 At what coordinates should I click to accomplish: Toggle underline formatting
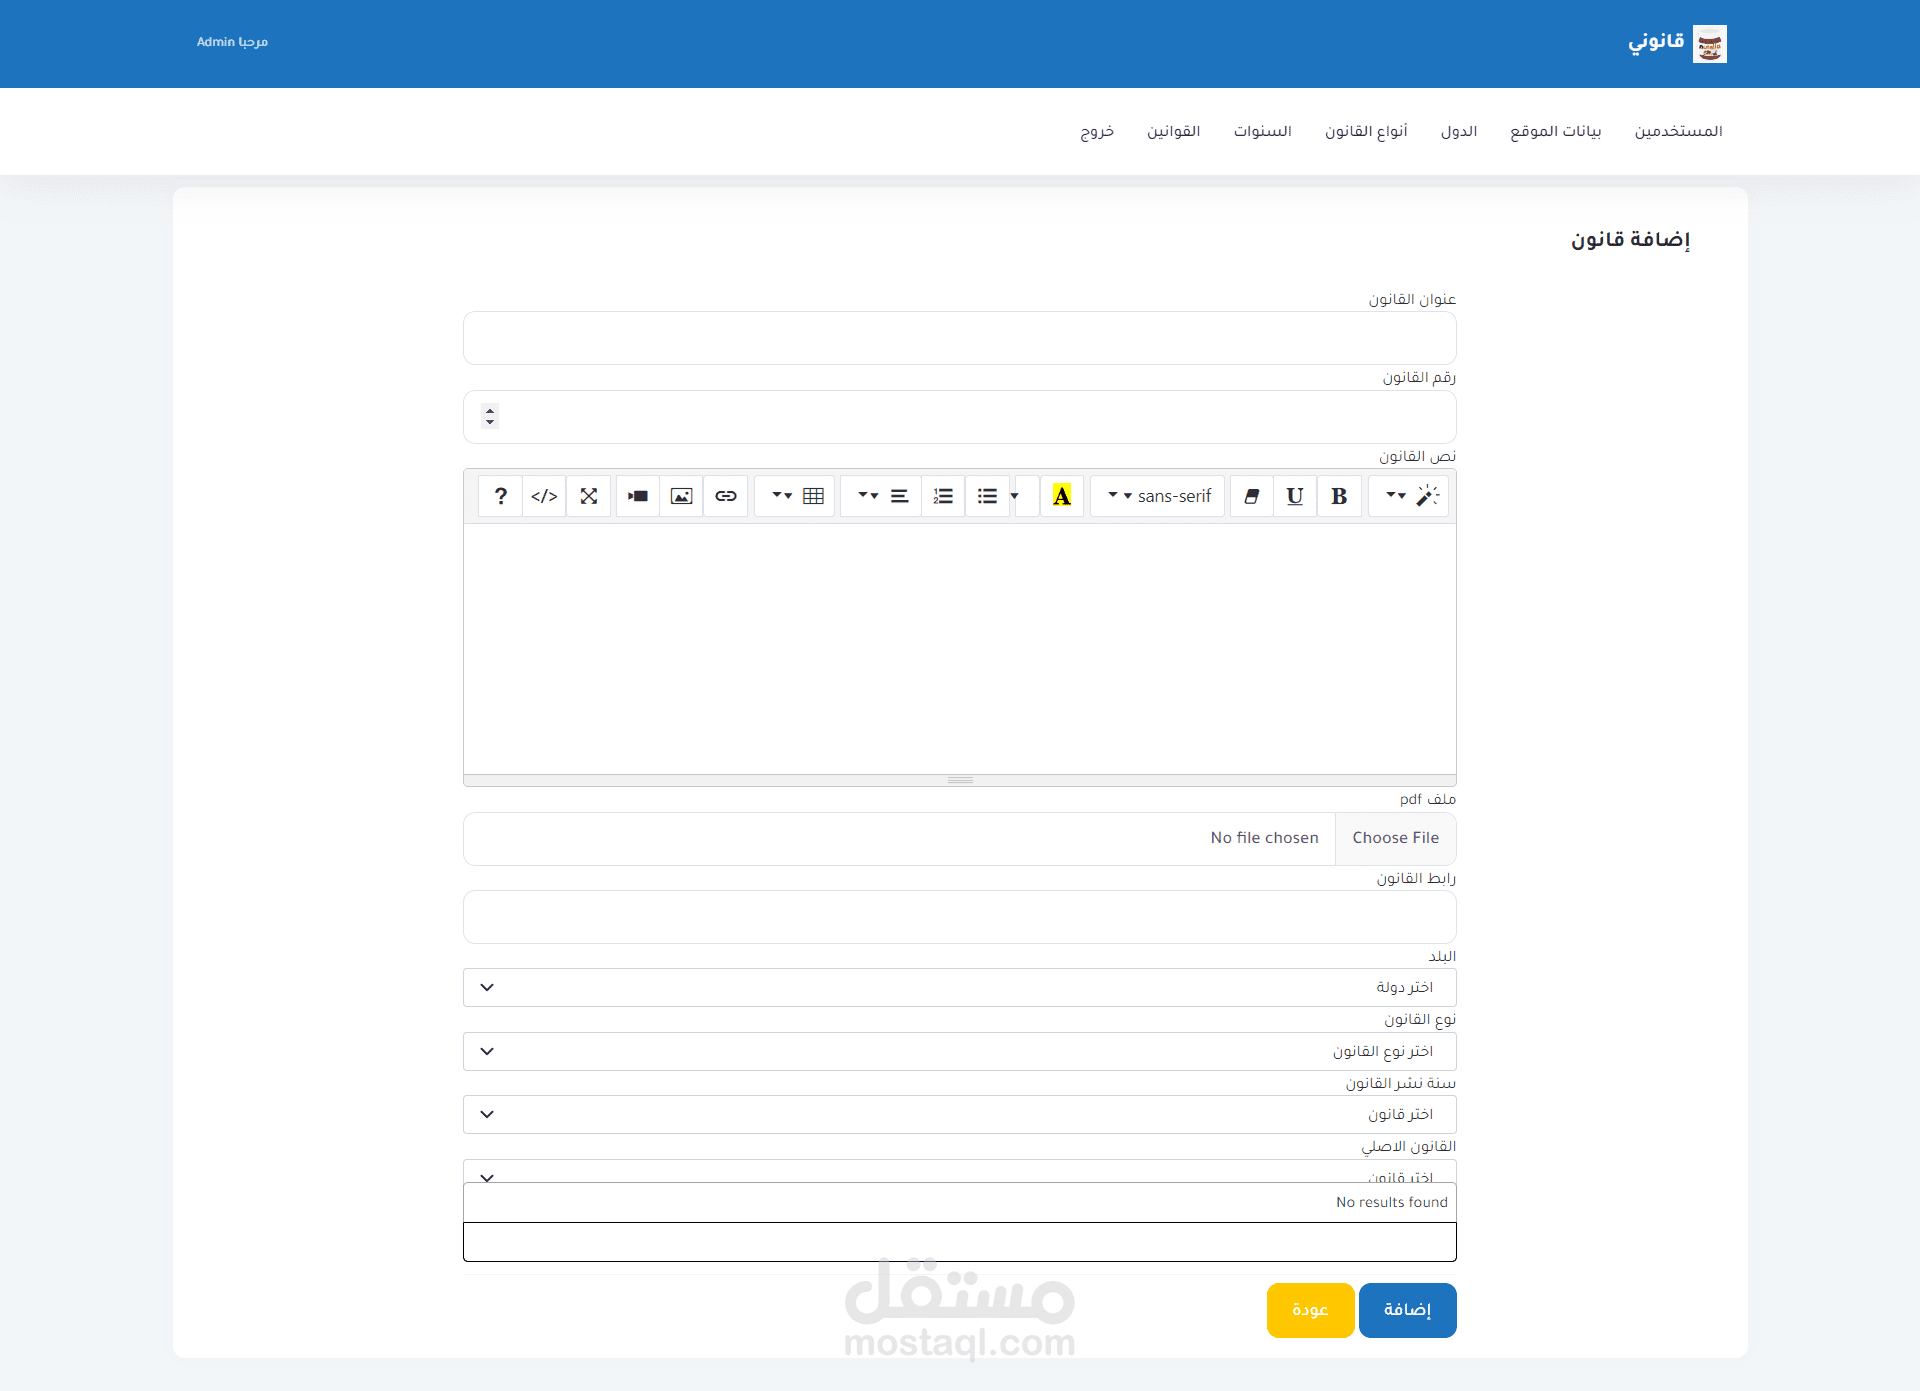coord(1295,496)
